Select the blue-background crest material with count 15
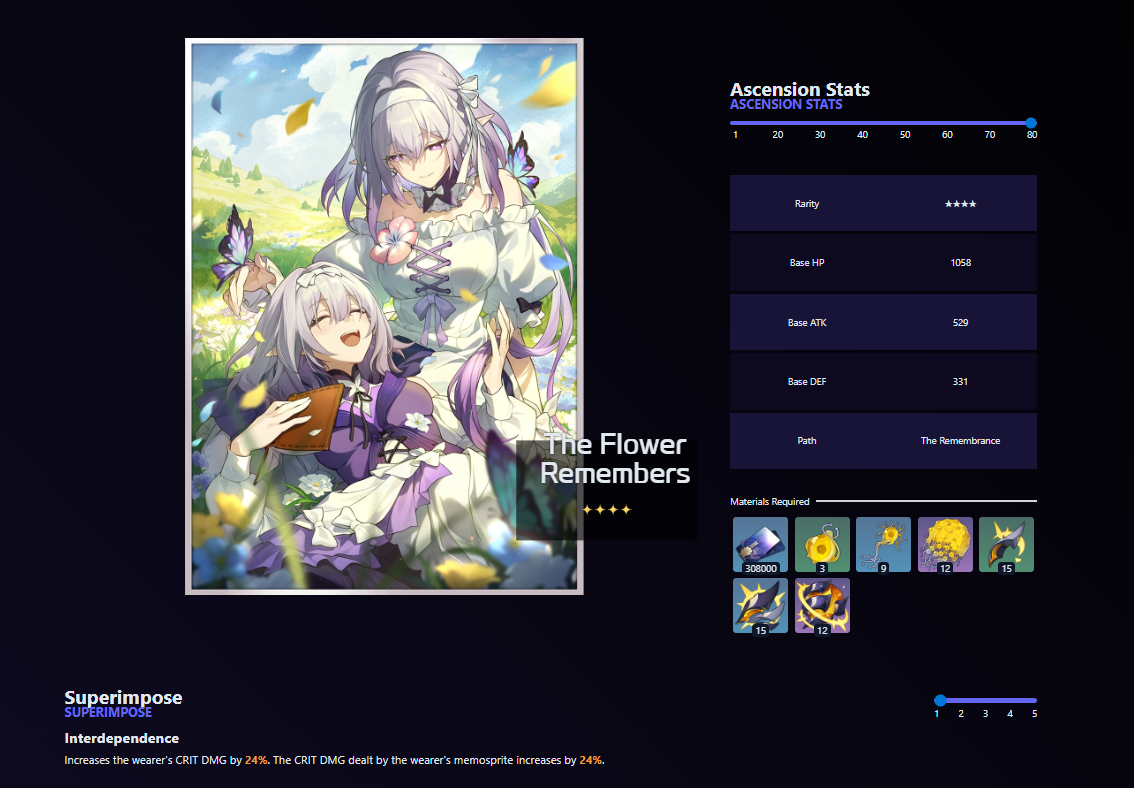1134x788 pixels. coord(760,606)
